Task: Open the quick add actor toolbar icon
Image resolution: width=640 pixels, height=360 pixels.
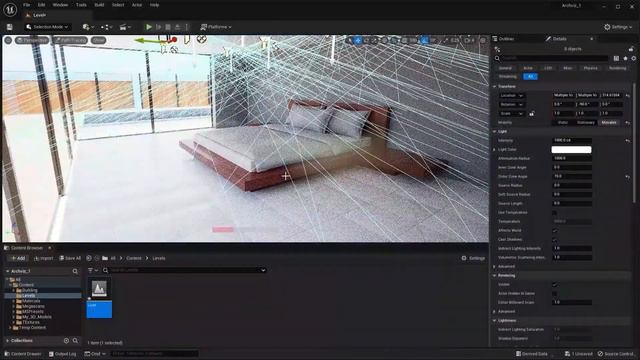Action: click(x=88, y=27)
